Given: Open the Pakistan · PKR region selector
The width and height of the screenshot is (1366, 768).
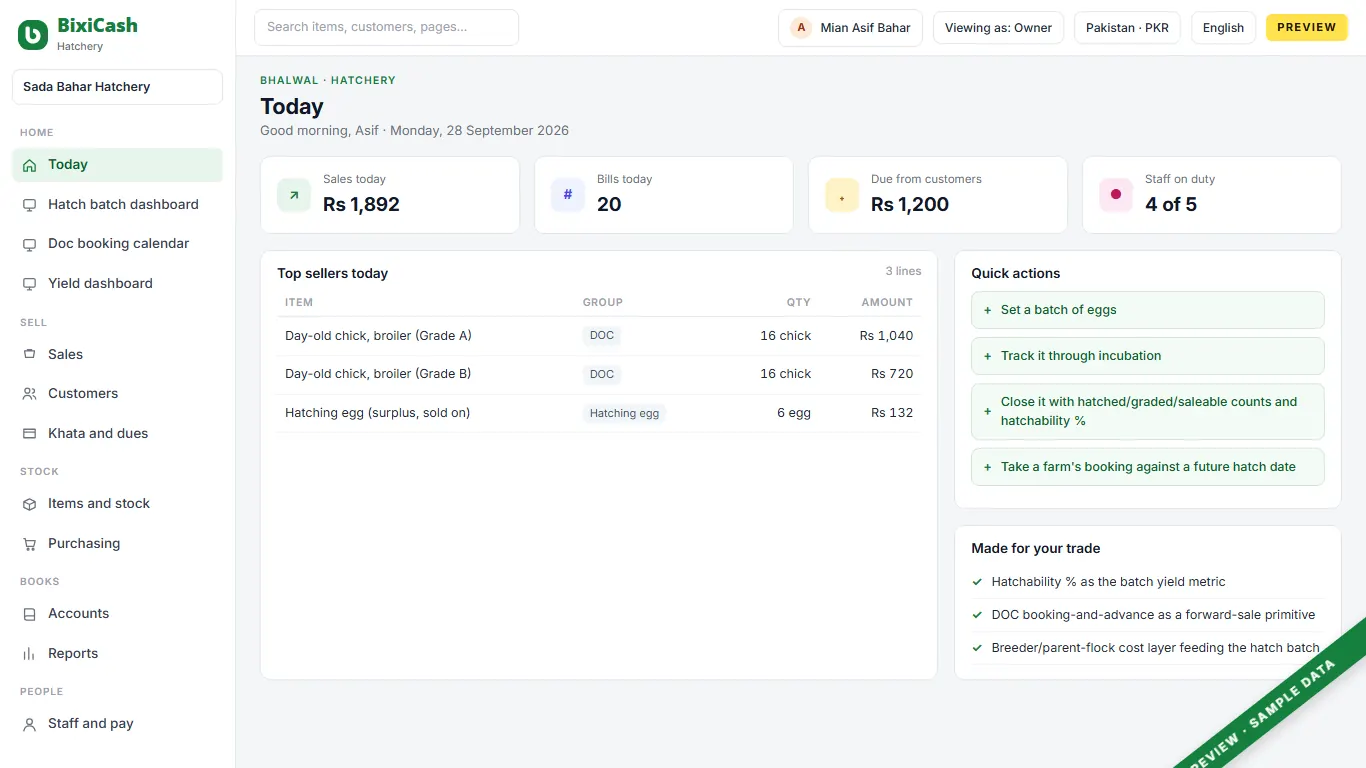Looking at the screenshot, I should tap(1127, 28).
